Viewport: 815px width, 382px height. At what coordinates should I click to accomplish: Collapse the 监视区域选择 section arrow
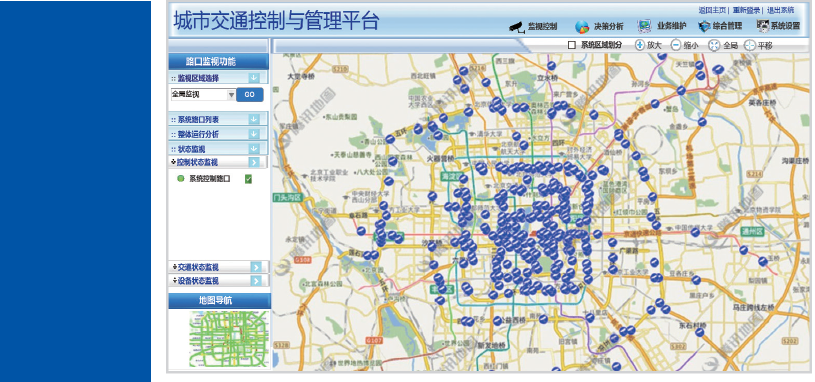[x=254, y=78]
